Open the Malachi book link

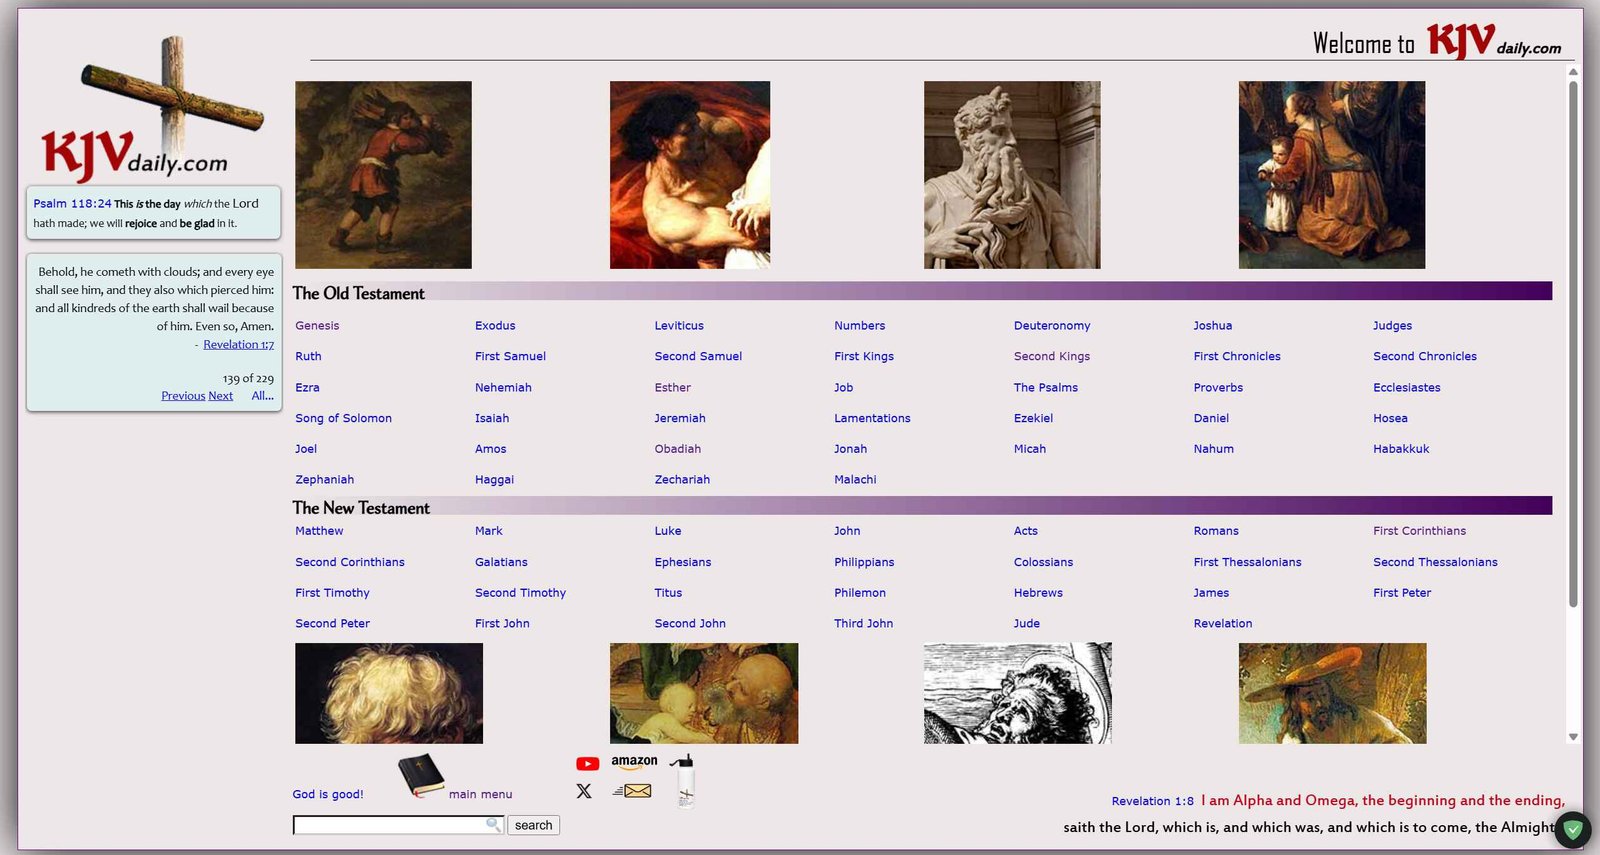click(855, 480)
